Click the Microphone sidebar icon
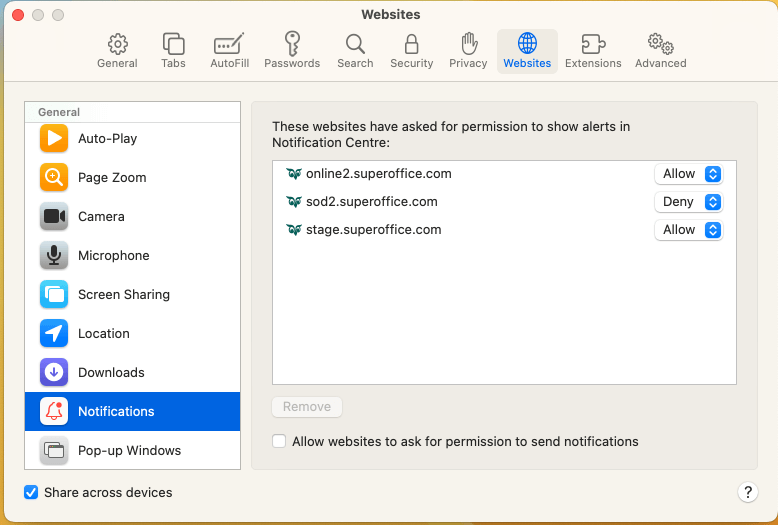778x525 pixels. [54, 255]
